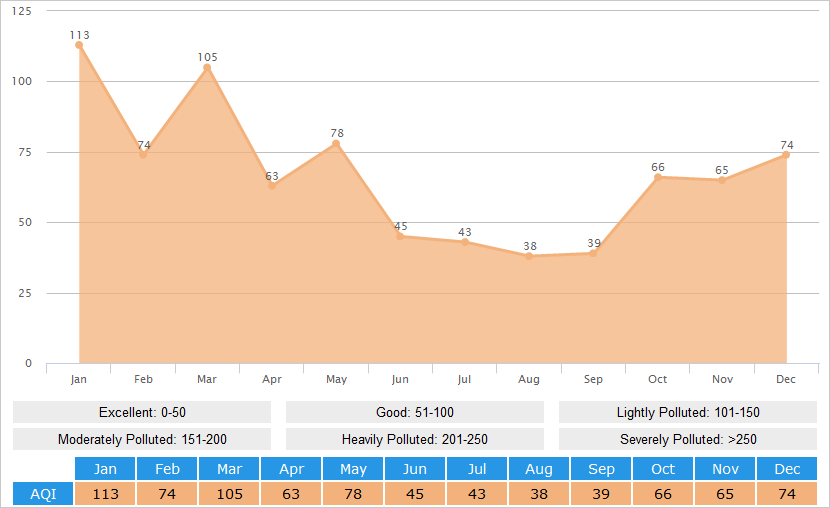Select the Severely Polluted: >250 legend box
This screenshot has height=508, width=830.
coord(688,439)
